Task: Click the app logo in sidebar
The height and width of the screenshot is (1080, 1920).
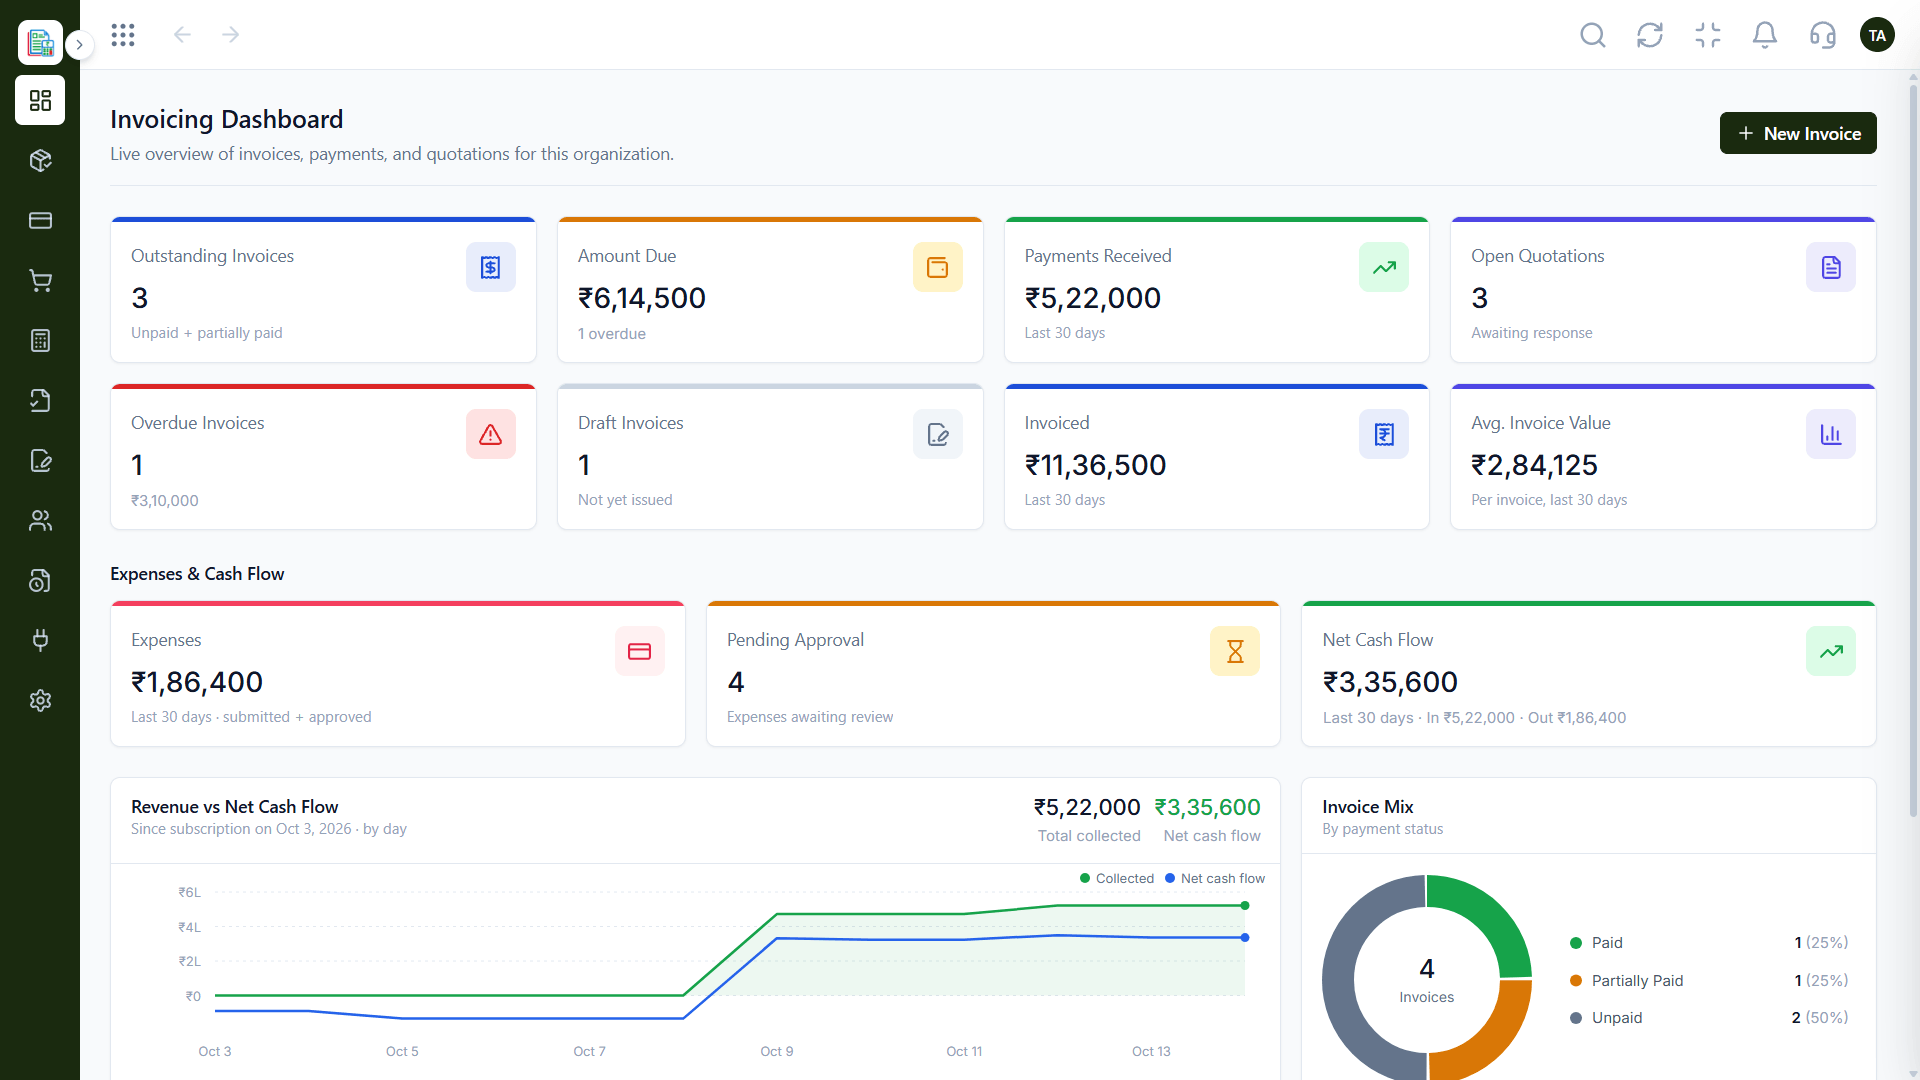Action: (40, 42)
